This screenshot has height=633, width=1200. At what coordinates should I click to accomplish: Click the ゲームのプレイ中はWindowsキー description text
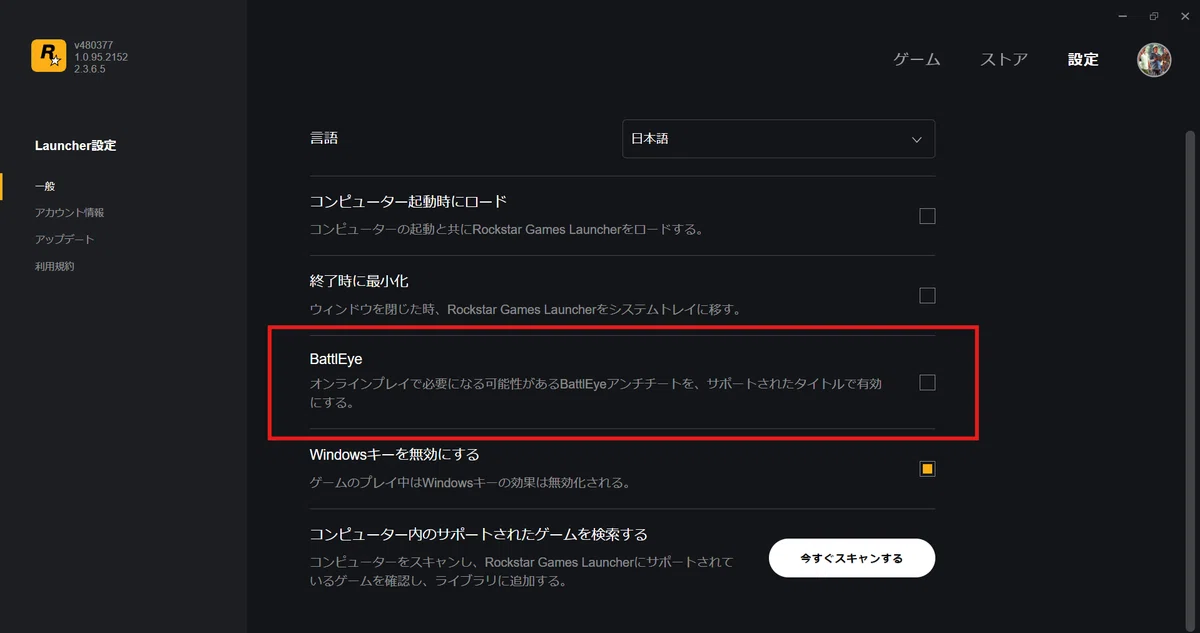pos(469,483)
